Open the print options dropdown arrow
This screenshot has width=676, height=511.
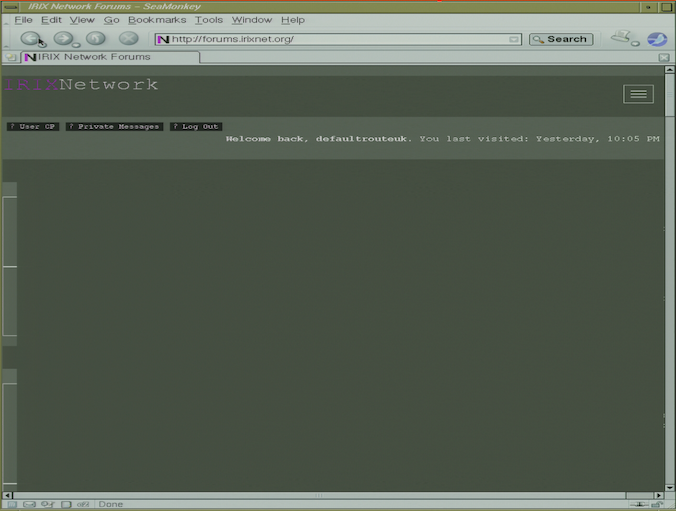coord(635,44)
